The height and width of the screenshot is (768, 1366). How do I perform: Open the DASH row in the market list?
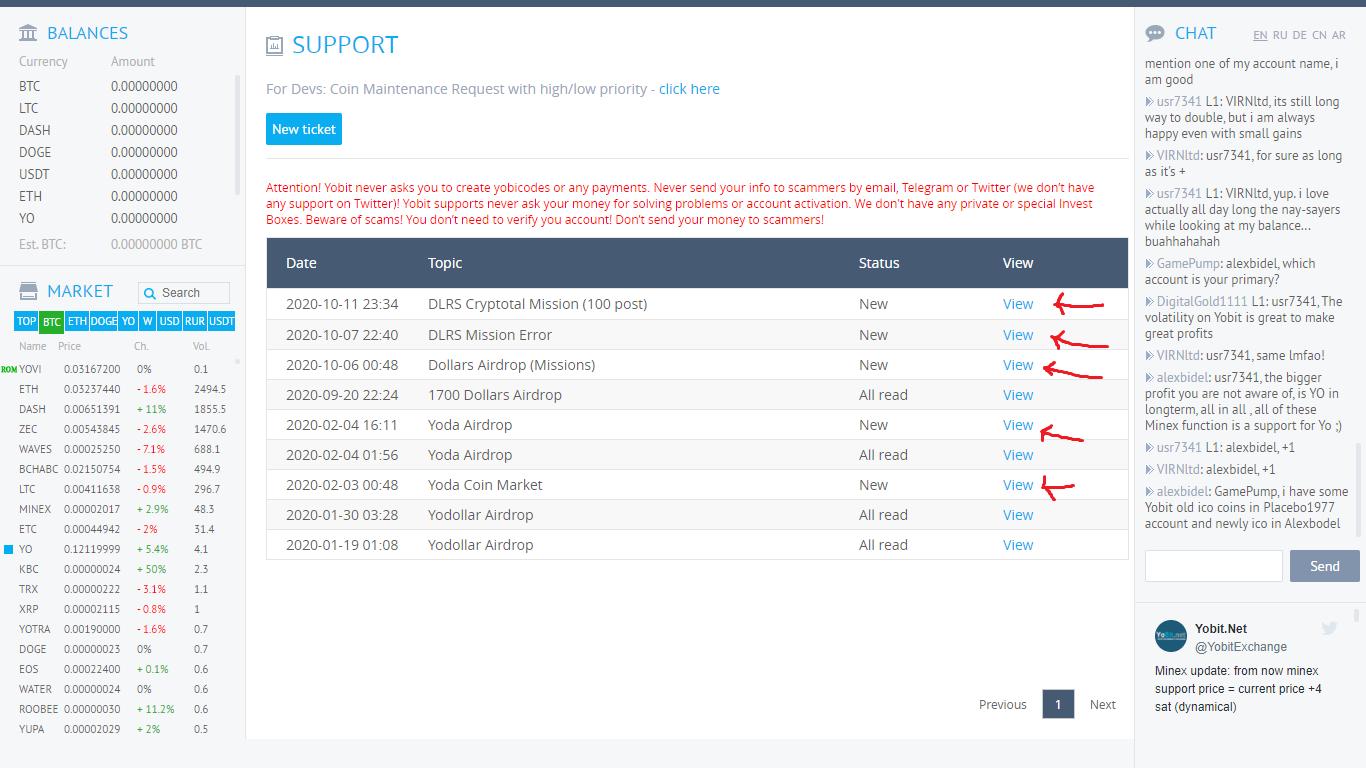click(x=120, y=409)
